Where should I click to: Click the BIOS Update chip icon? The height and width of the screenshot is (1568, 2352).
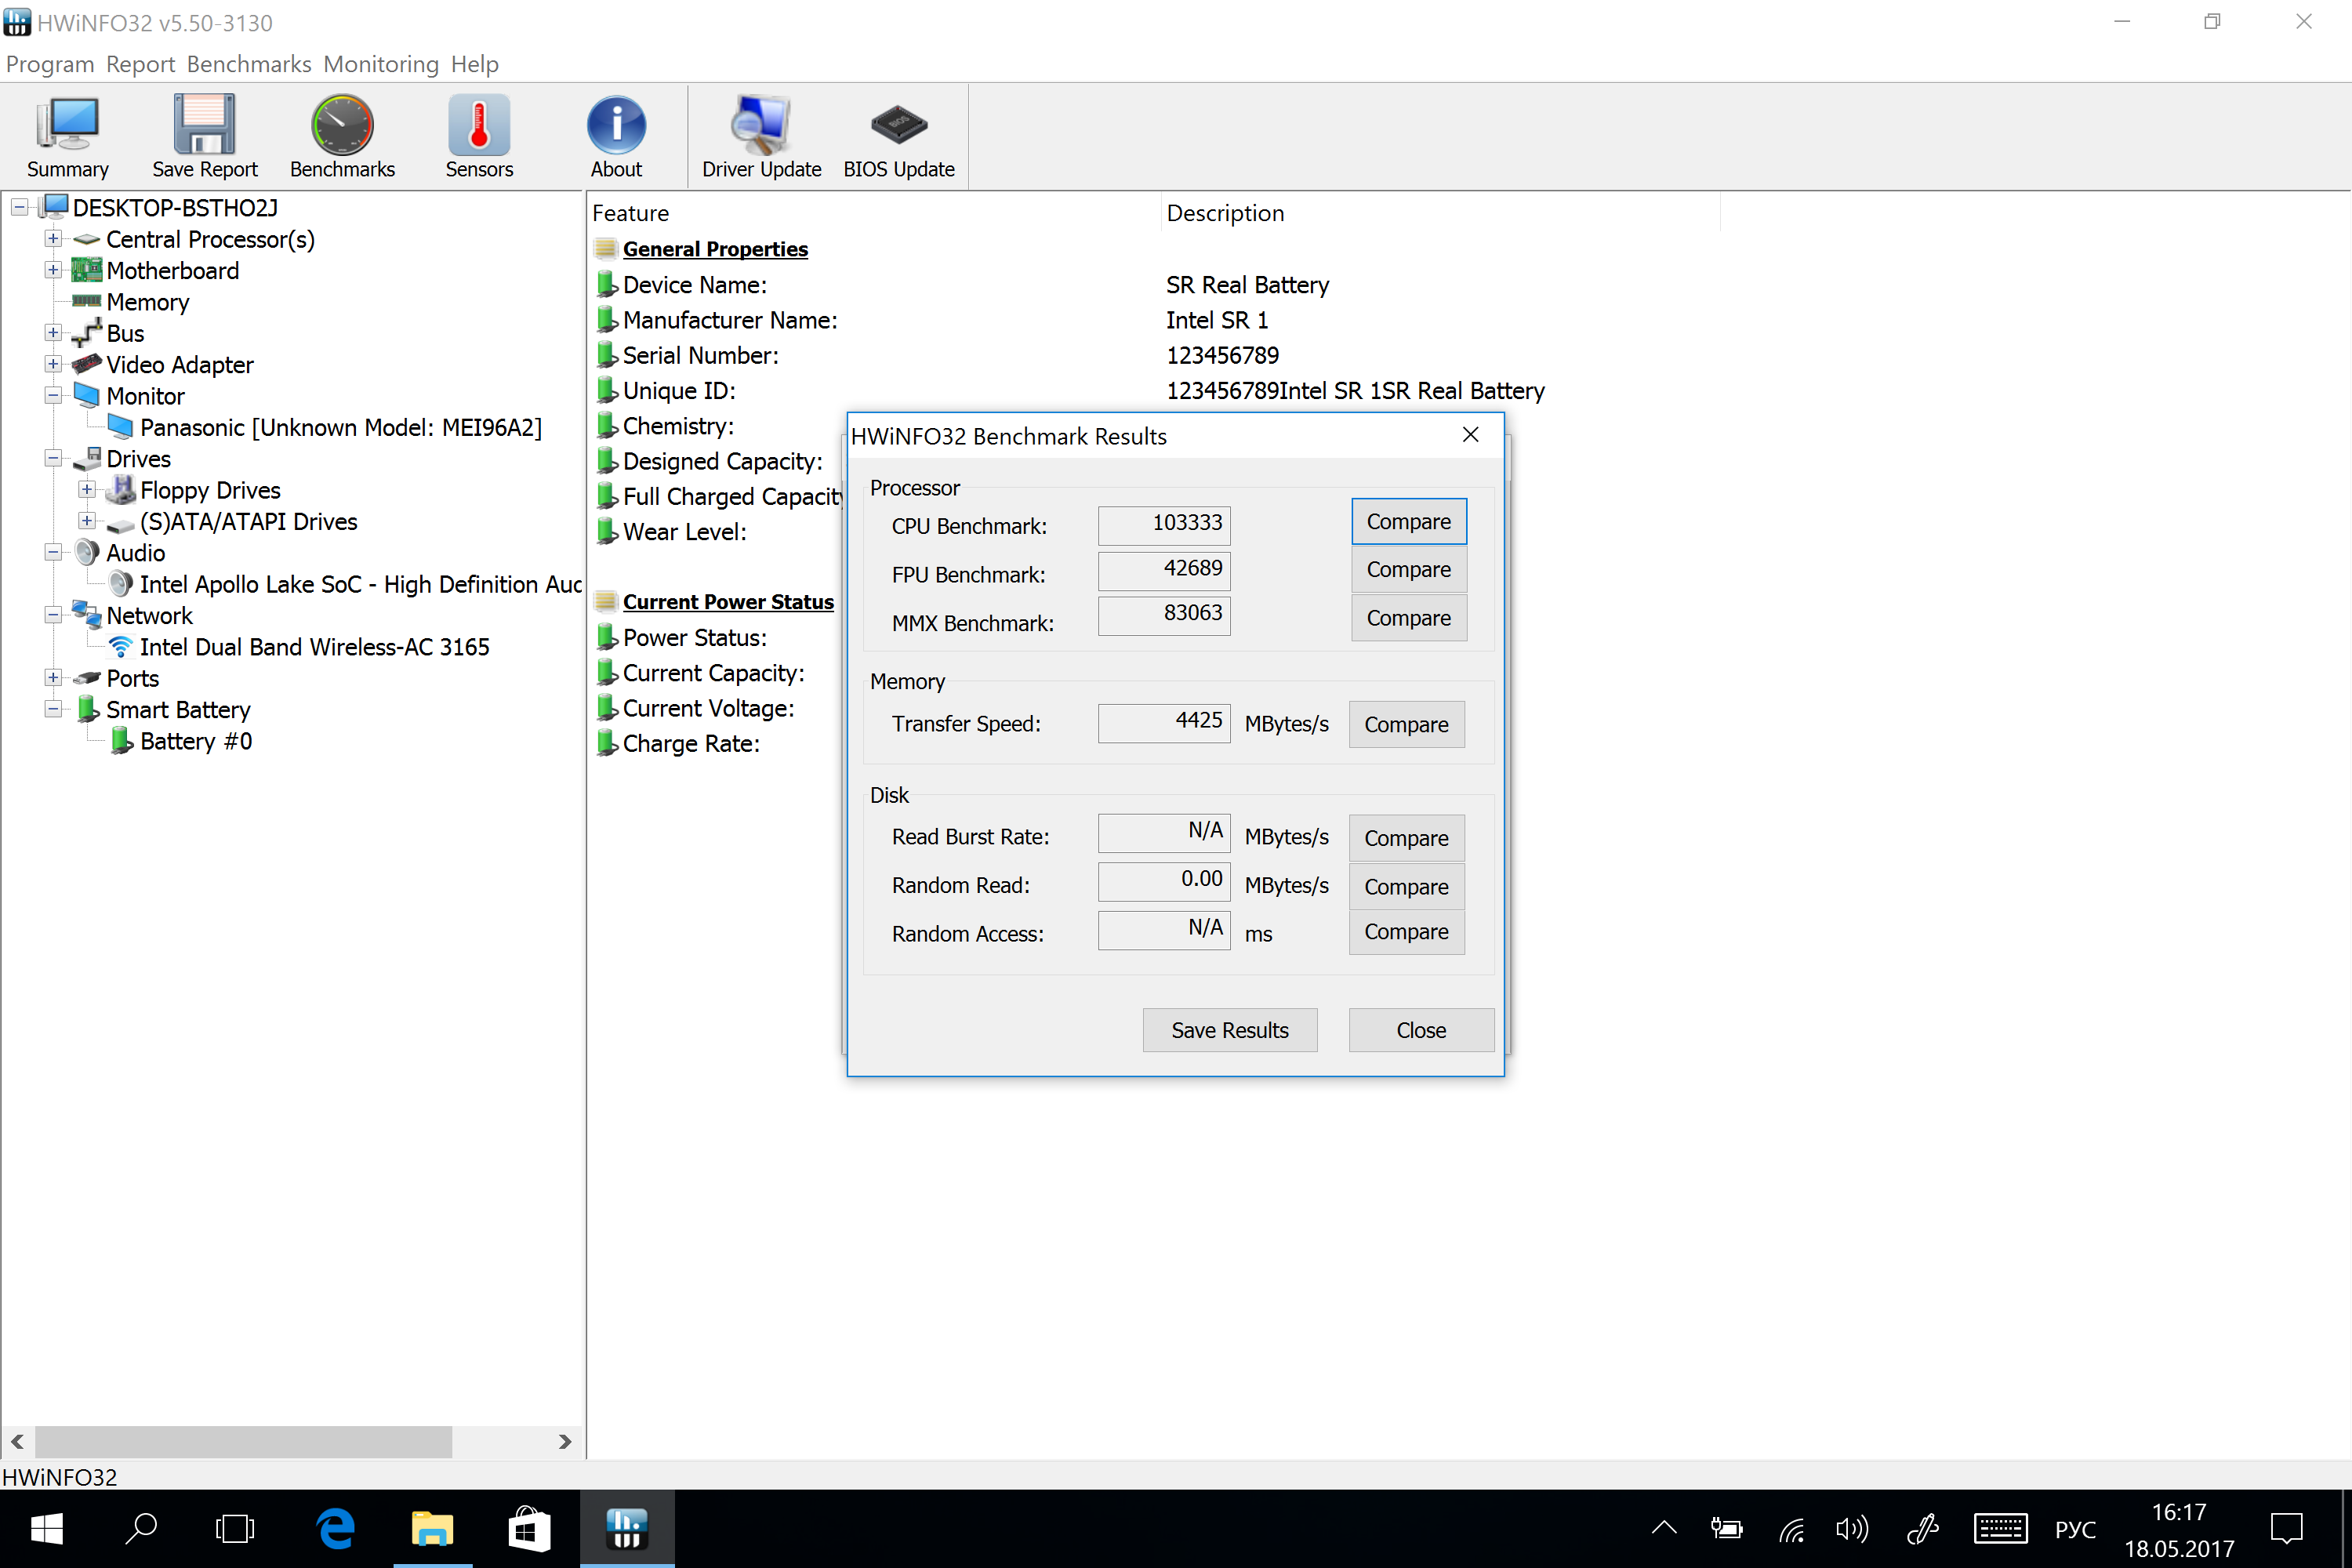tap(898, 125)
